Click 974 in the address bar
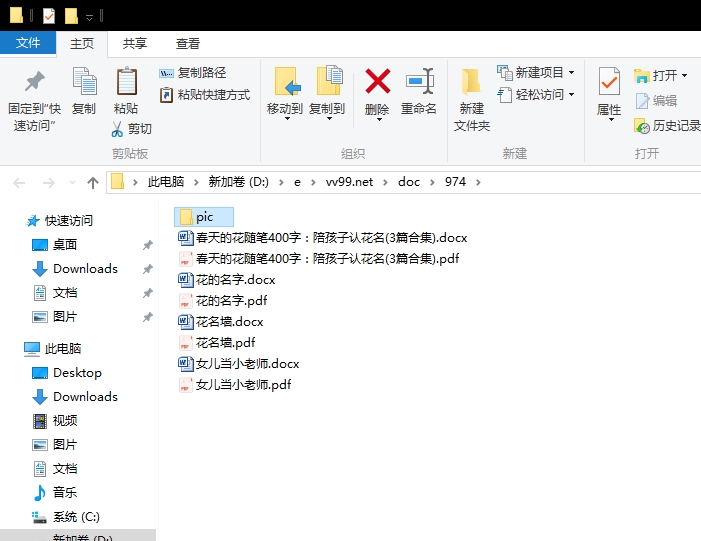The width and height of the screenshot is (701, 541). point(455,182)
